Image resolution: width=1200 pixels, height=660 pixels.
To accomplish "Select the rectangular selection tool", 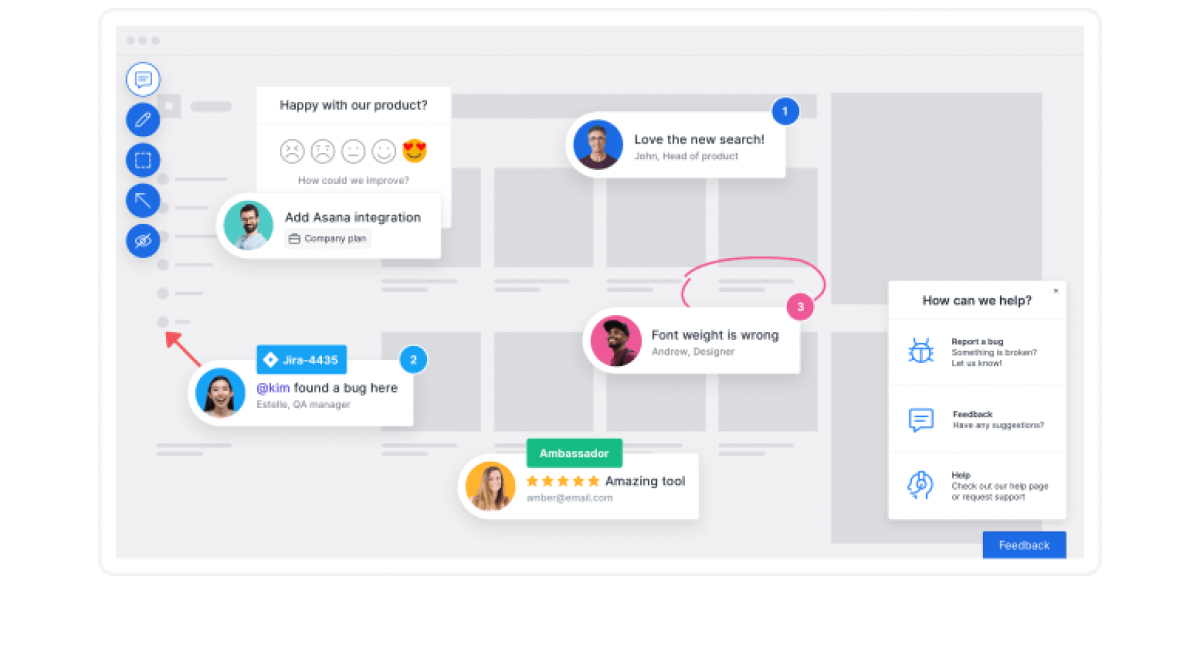I will [143, 159].
